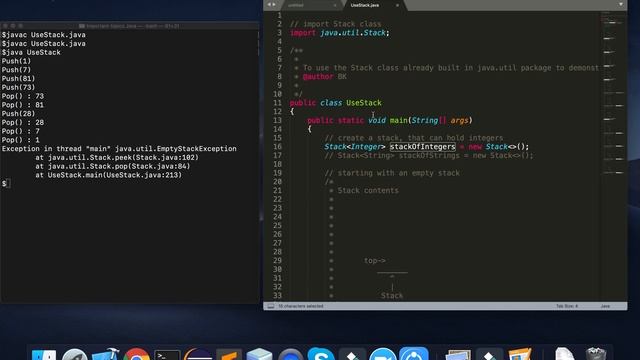640x360 pixels.
Task: Click 'Push(81)' output line in Terminal
Action: [18, 78]
